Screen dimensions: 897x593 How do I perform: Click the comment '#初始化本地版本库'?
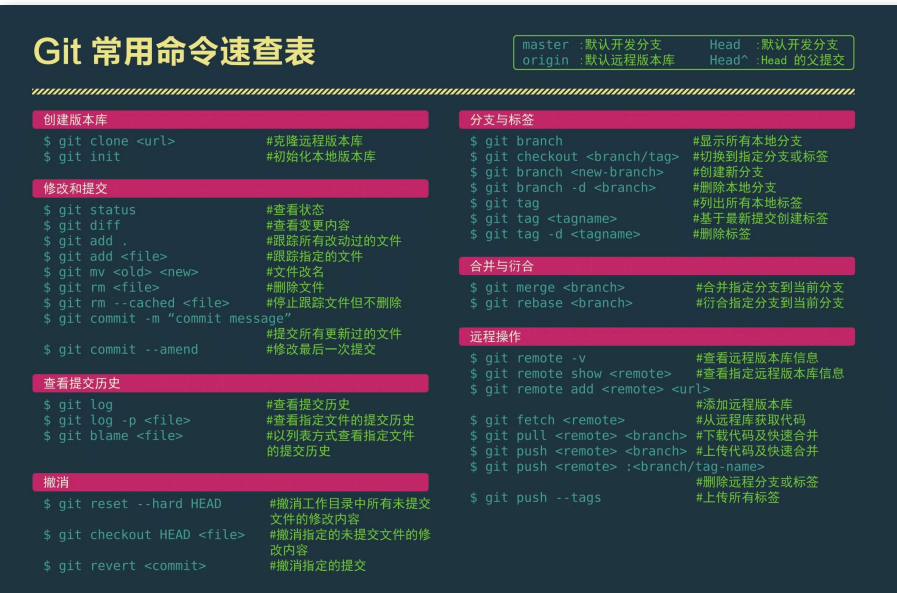click(321, 157)
